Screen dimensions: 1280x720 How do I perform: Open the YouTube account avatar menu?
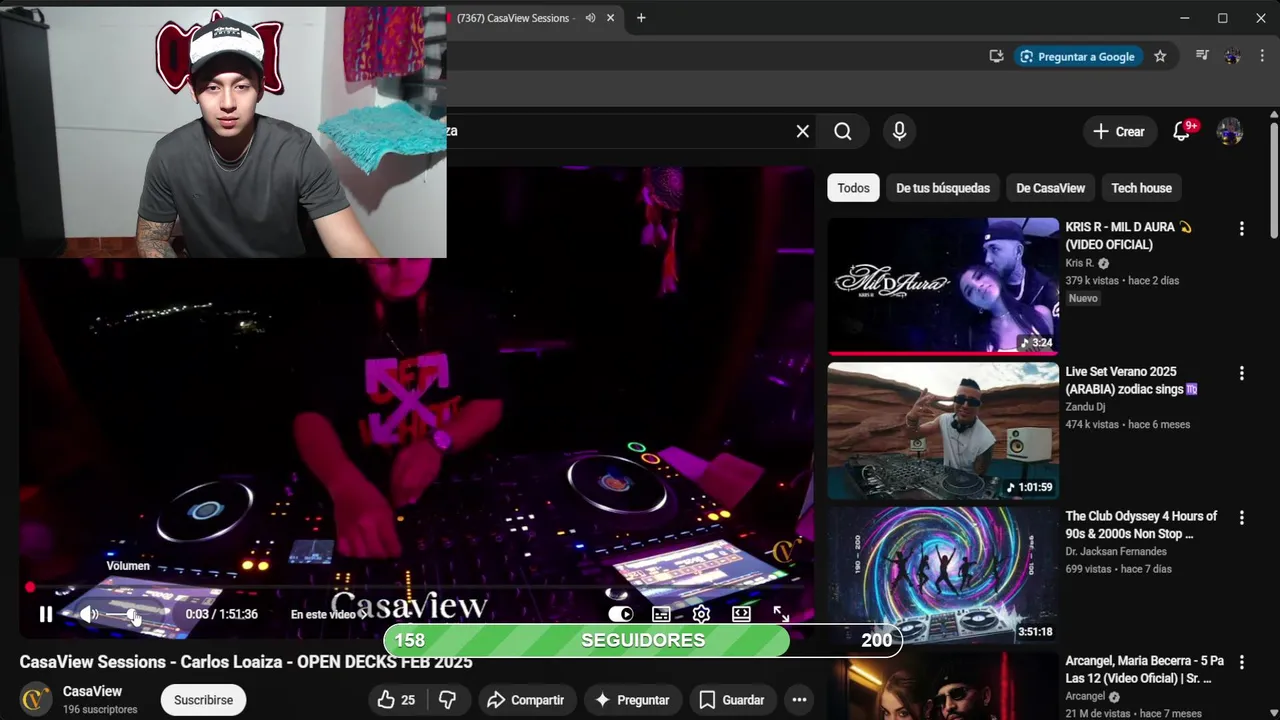(1229, 131)
